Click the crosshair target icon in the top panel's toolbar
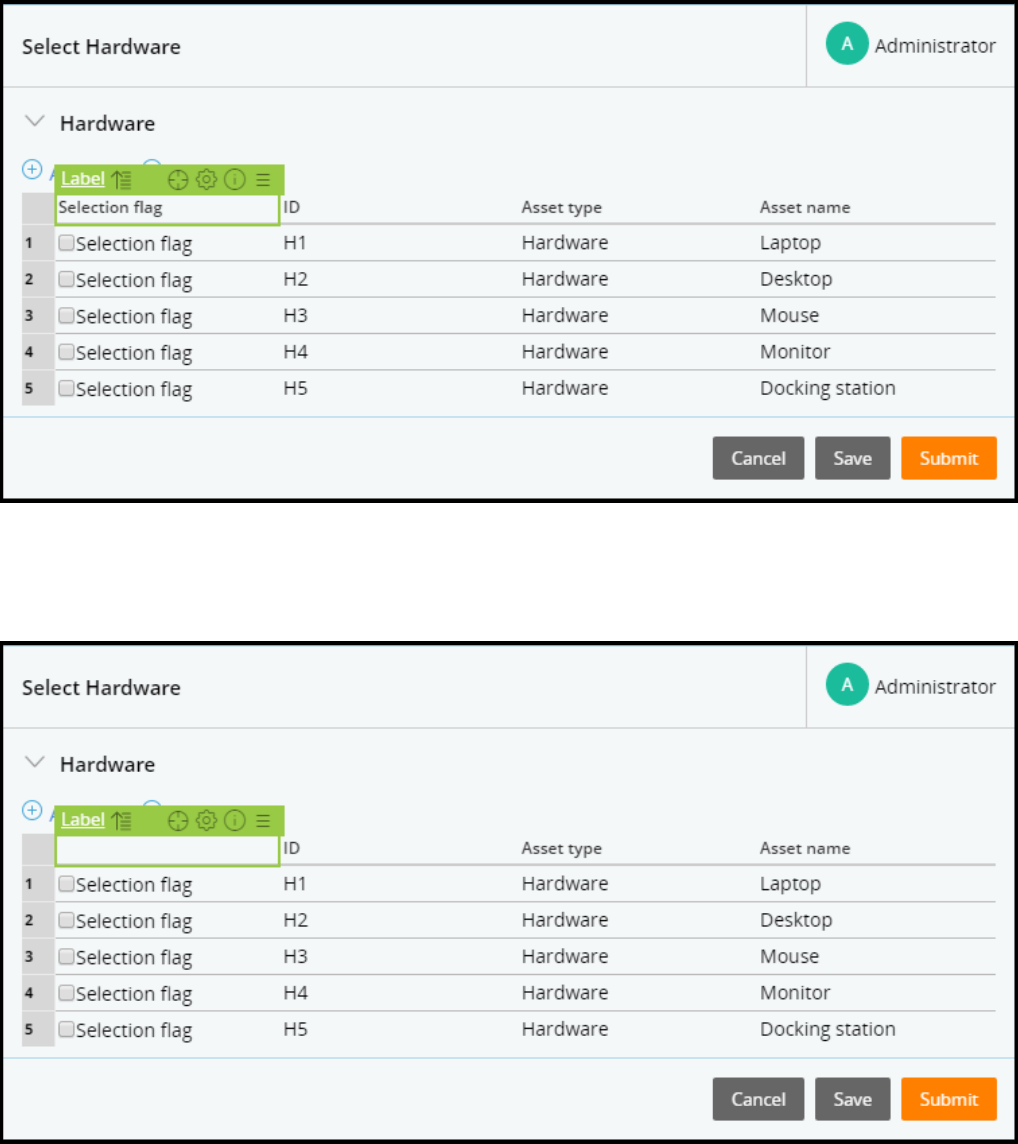Image resolution: width=1018 pixels, height=1144 pixels. [178, 180]
